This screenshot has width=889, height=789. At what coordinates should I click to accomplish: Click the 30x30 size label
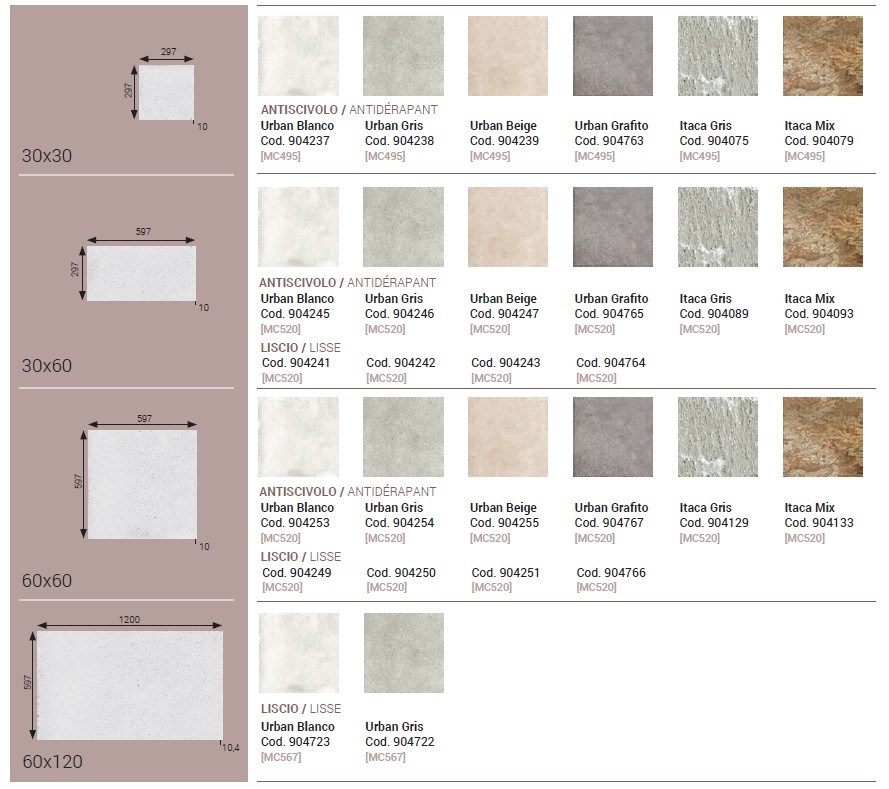pyautogui.click(x=47, y=156)
